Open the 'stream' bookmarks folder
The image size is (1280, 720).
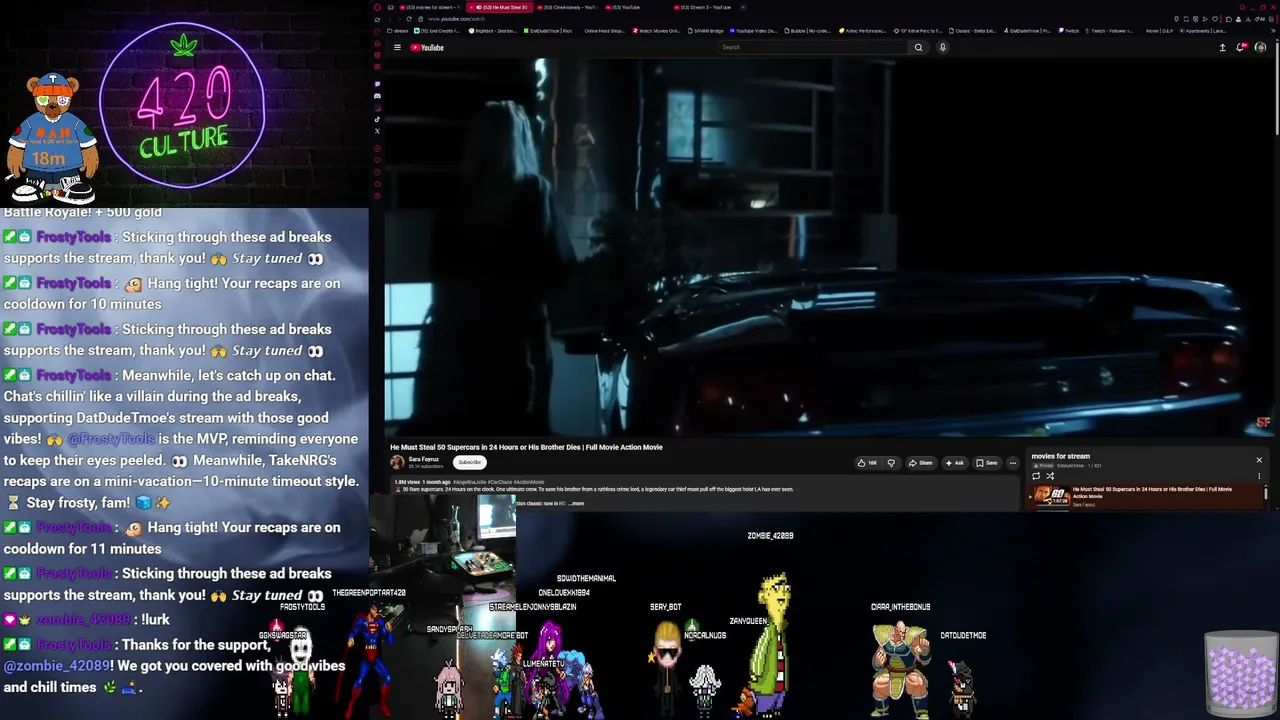point(399,31)
